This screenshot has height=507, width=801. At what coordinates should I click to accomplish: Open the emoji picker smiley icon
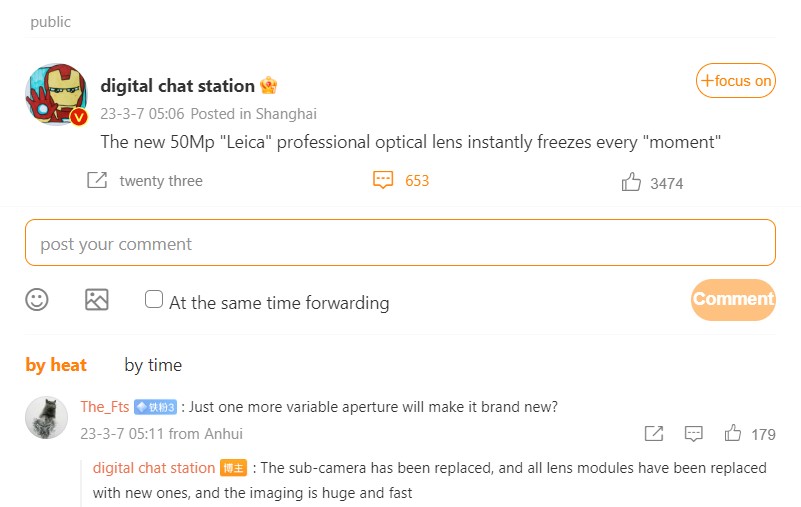(37, 300)
